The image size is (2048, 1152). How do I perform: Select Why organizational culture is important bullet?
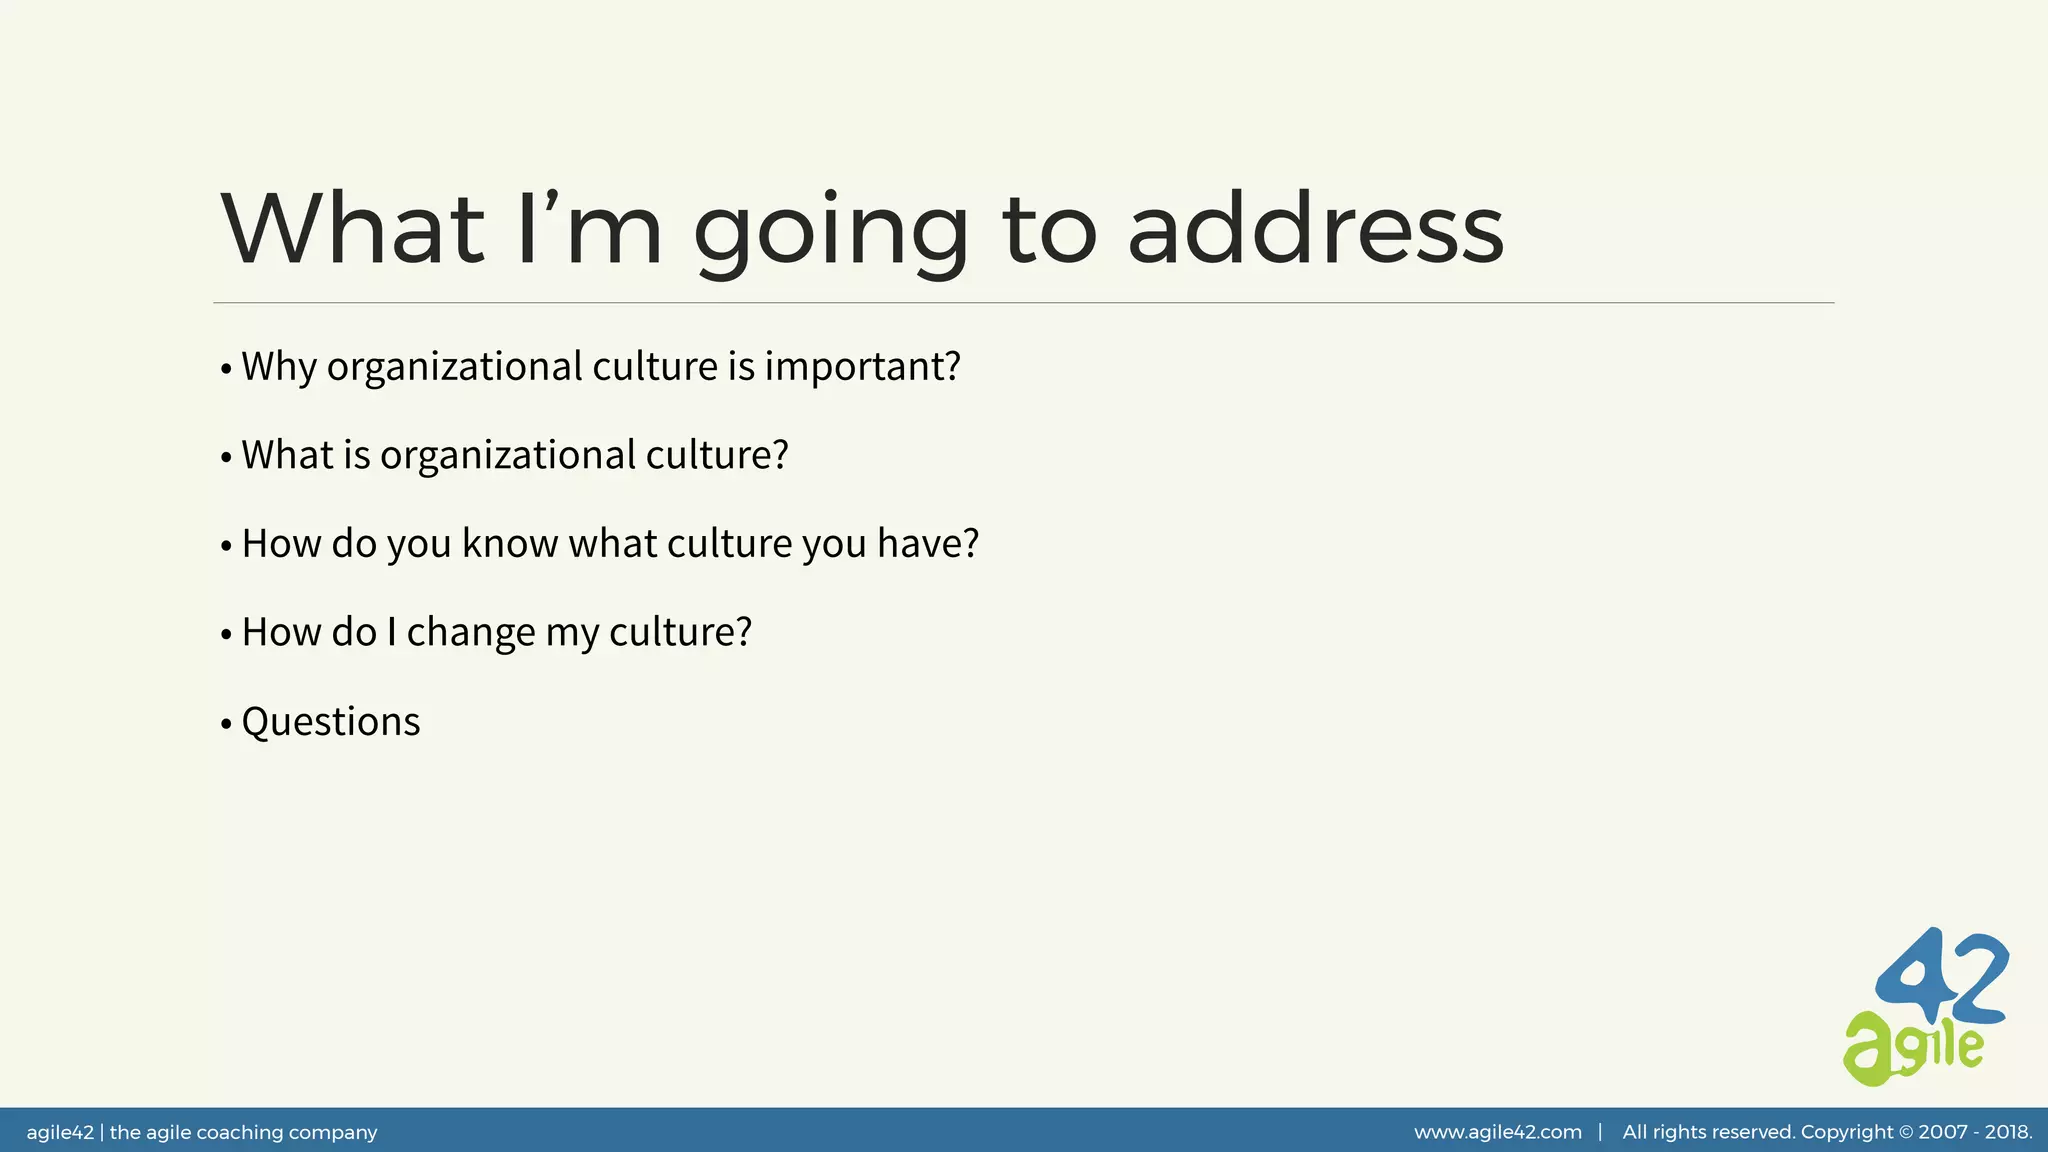pos(600,367)
